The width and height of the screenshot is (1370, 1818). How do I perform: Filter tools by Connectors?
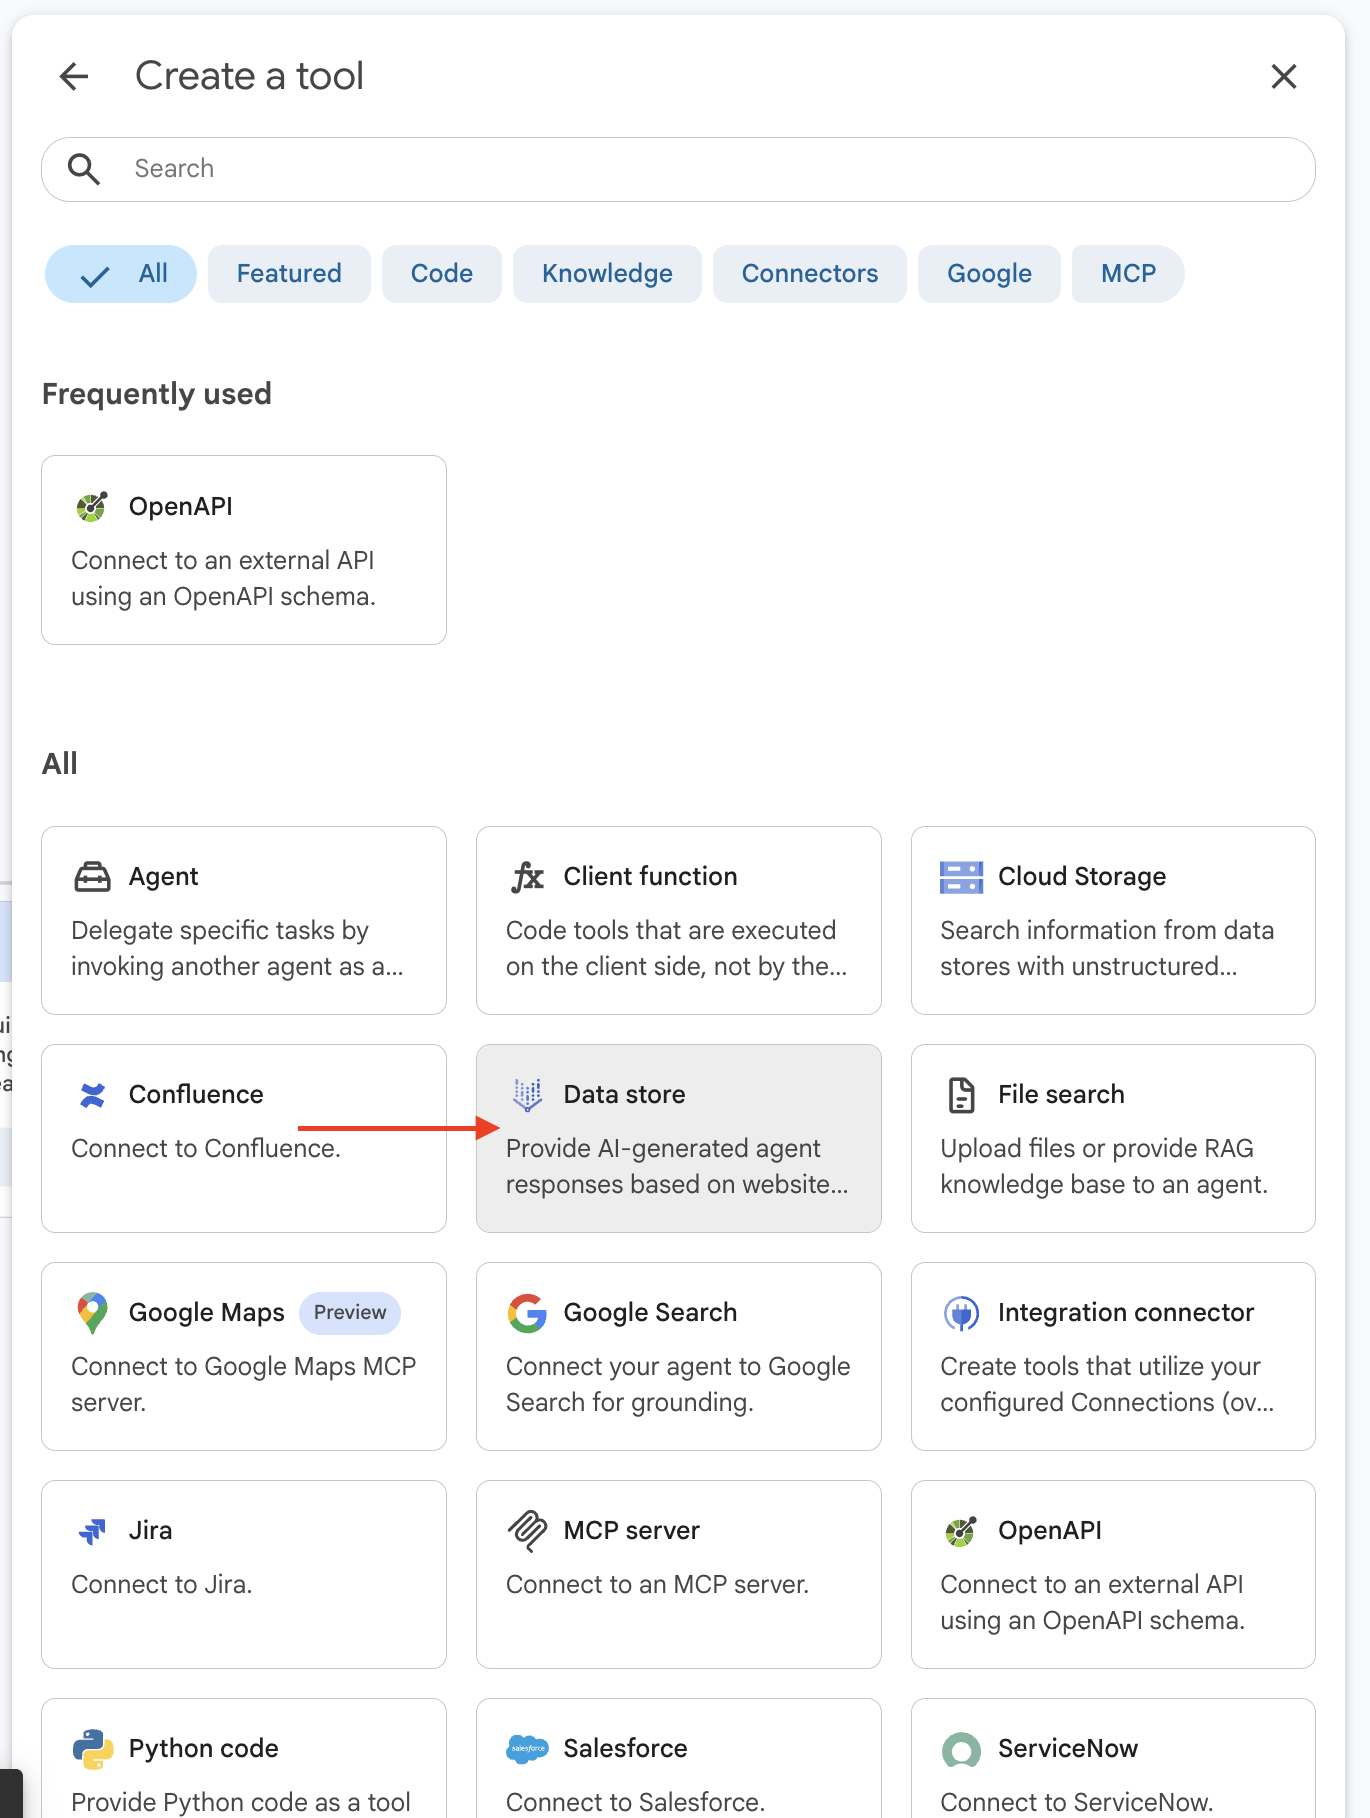[809, 274]
